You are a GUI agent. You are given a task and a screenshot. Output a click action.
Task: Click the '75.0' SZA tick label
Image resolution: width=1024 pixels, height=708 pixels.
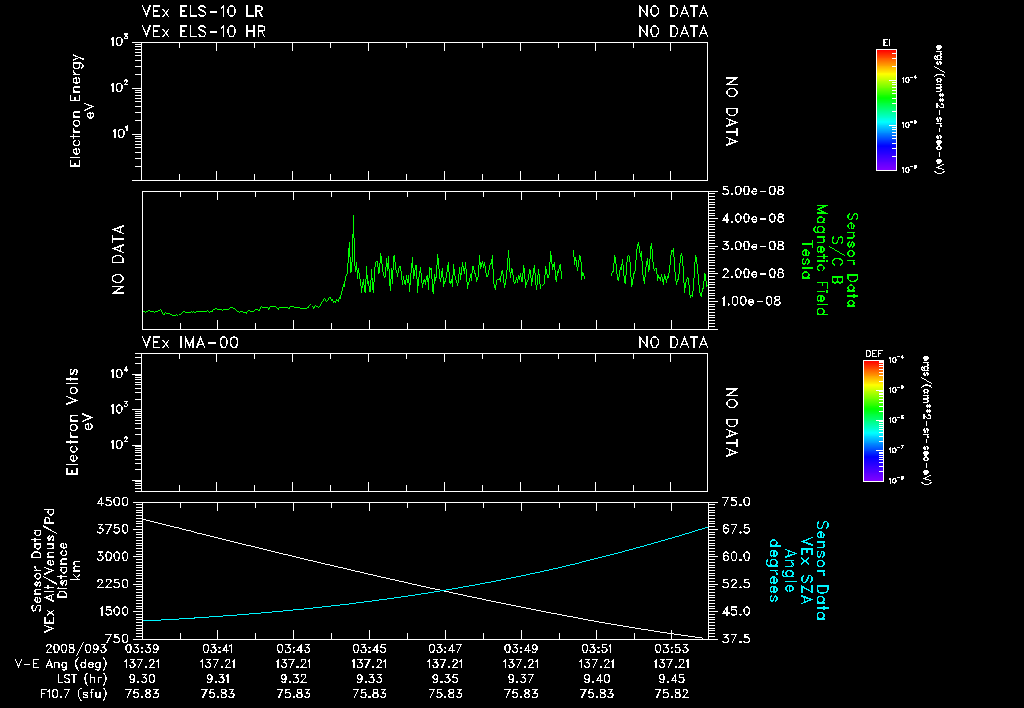click(x=736, y=502)
